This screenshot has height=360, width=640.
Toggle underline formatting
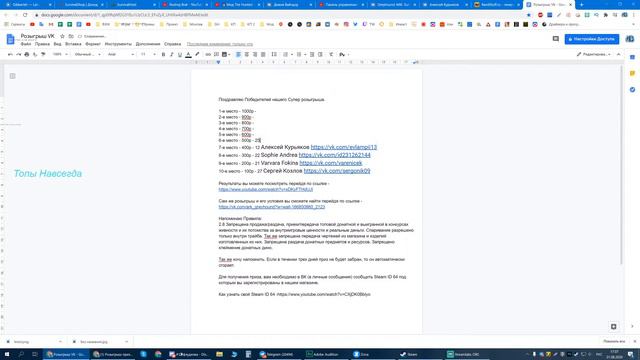(x=180, y=54)
